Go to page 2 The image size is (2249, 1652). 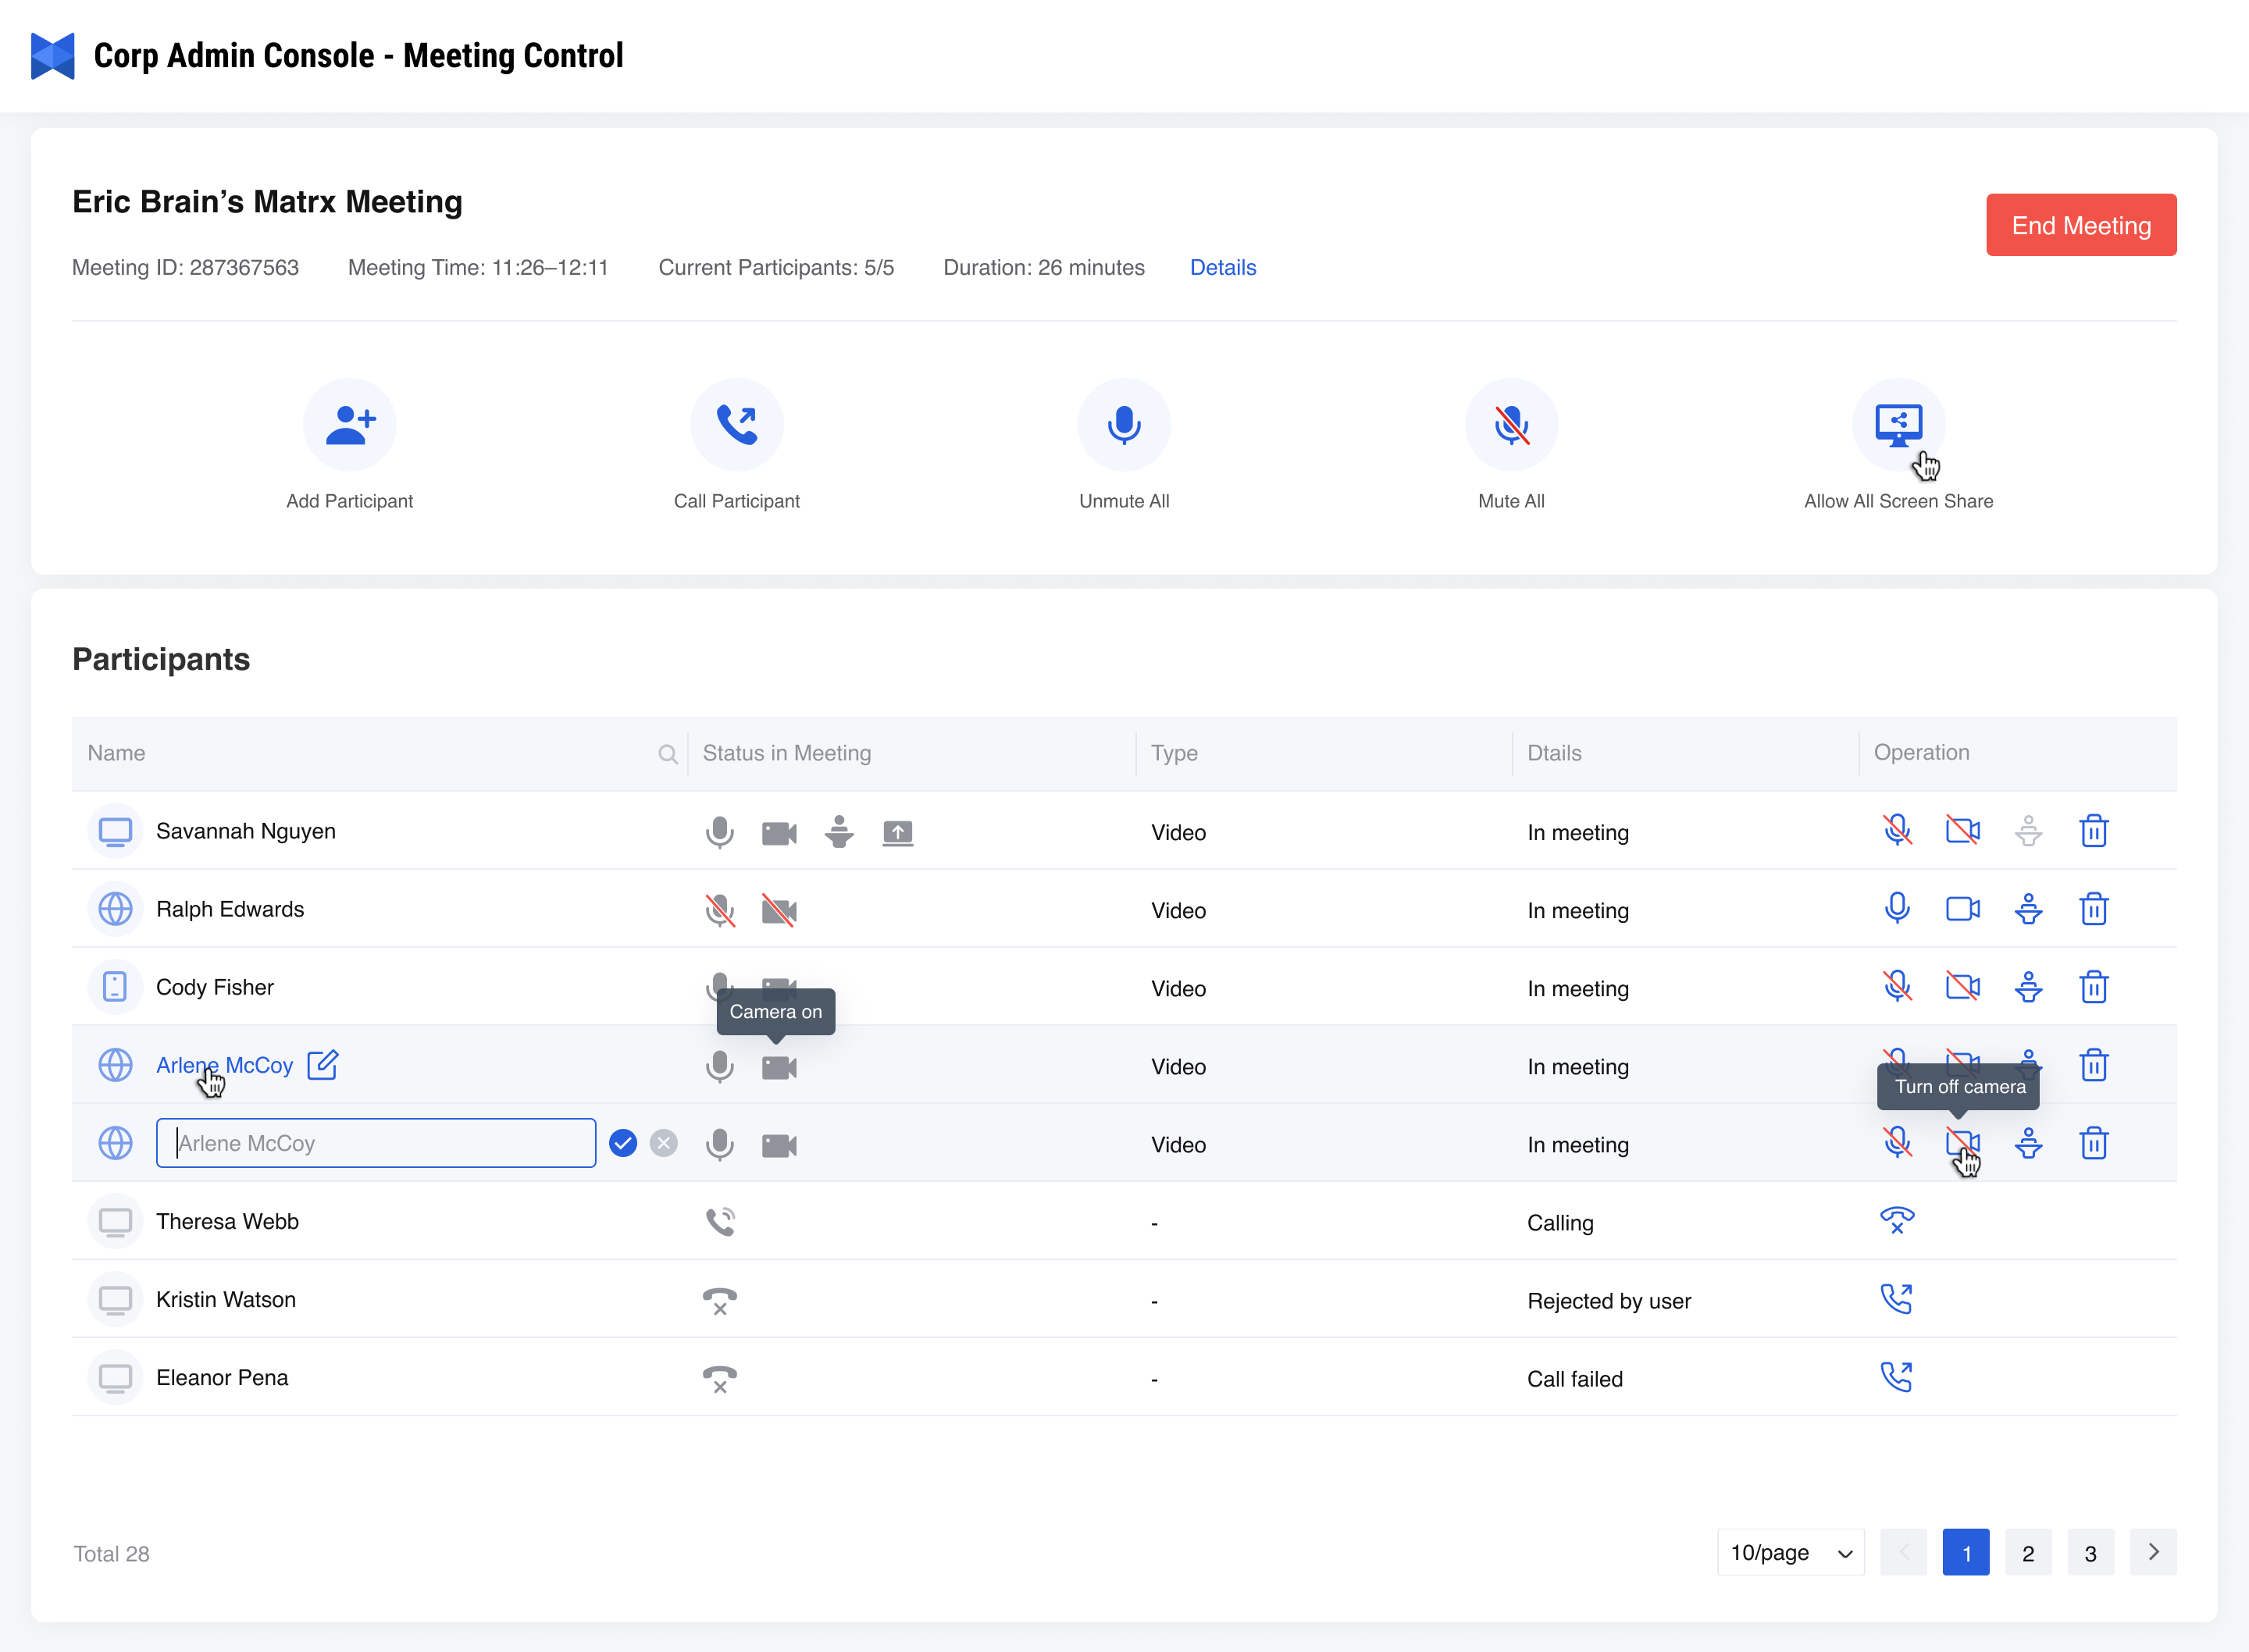2027,1553
